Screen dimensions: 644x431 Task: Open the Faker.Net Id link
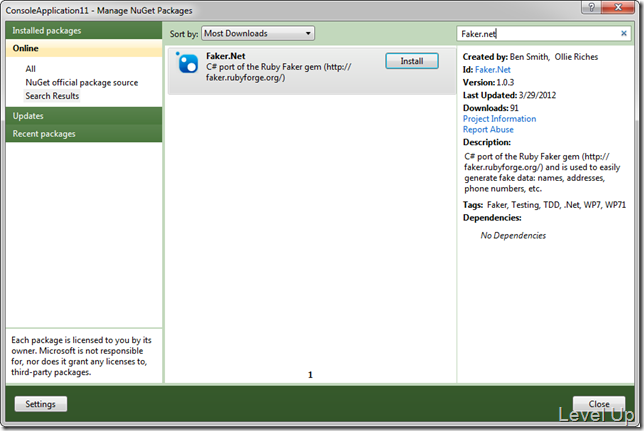pyautogui.click(x=492, y=69)
